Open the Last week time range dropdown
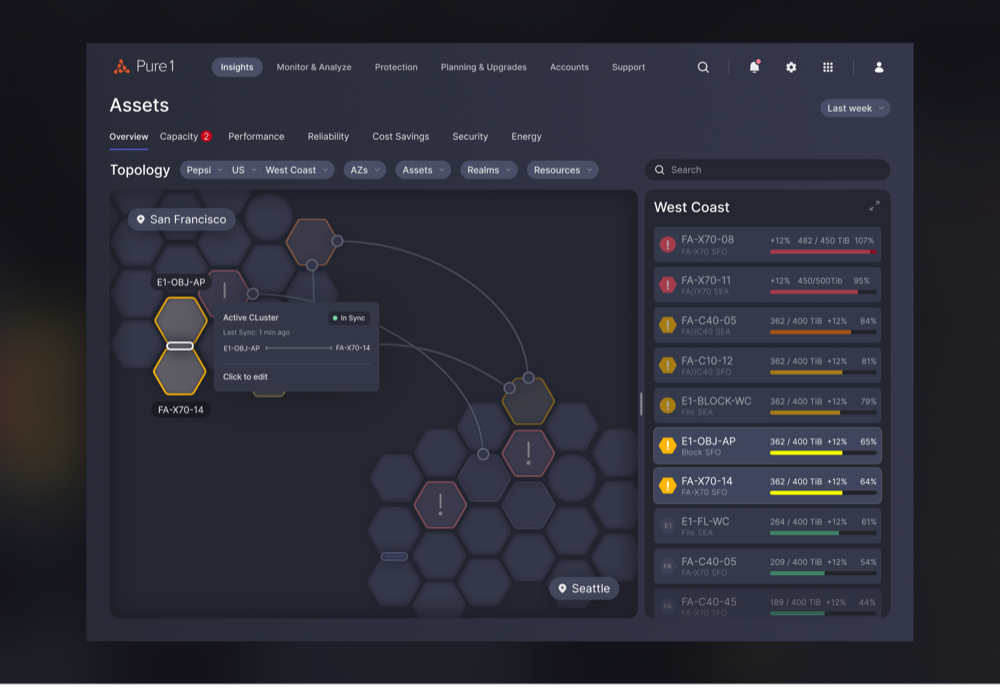1000x689 pixels. coord(855,108)
